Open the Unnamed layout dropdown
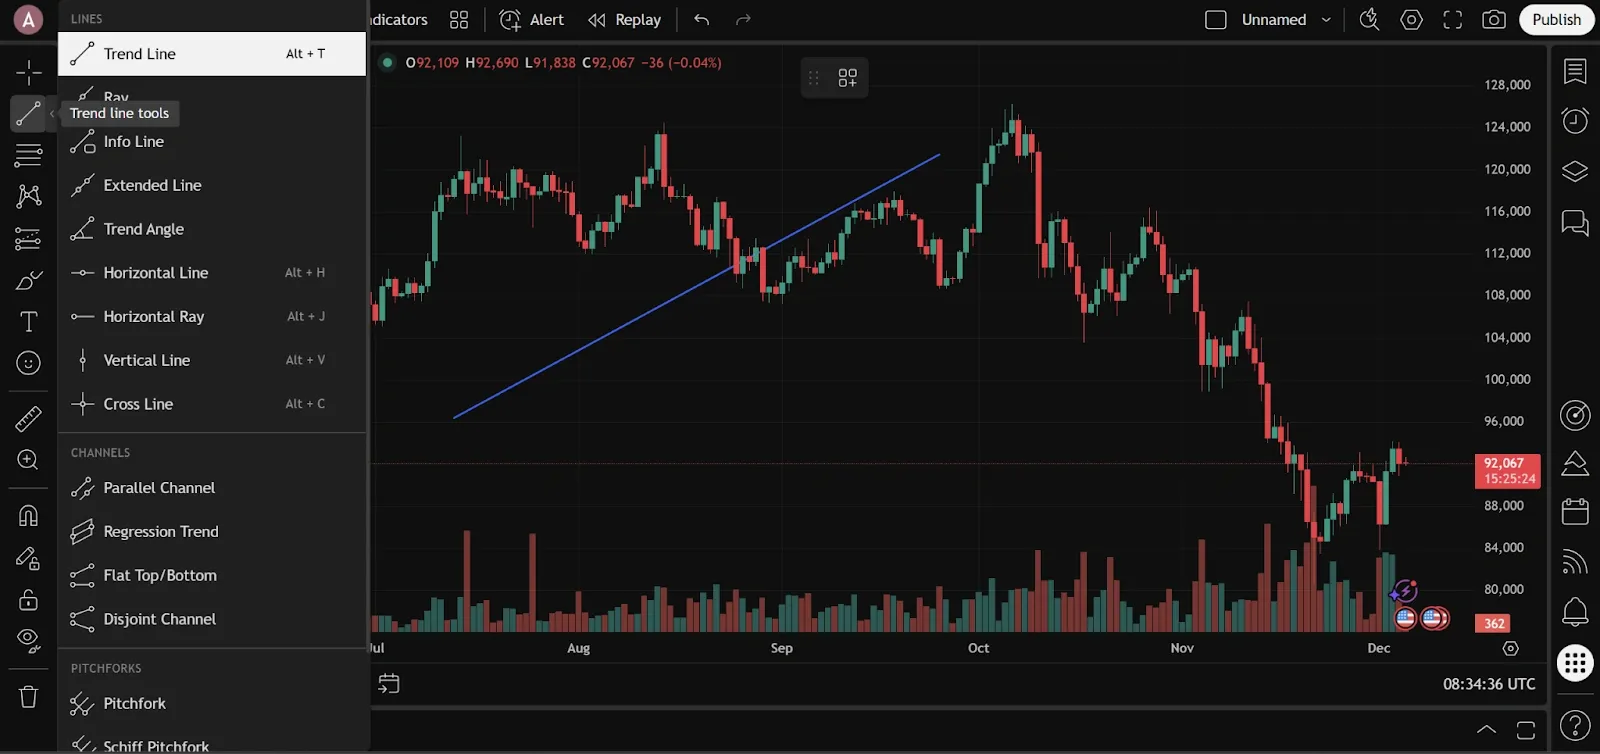 point(1287,20)
